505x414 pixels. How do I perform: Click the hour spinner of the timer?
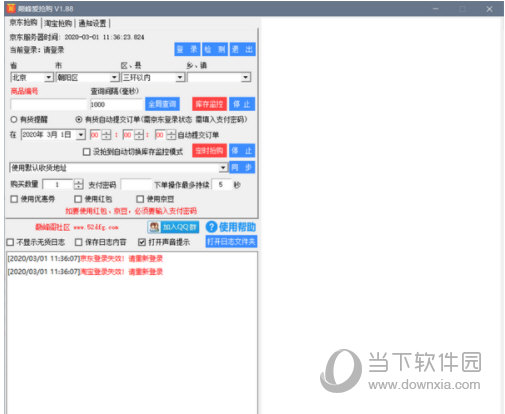[x=106, y=135]
